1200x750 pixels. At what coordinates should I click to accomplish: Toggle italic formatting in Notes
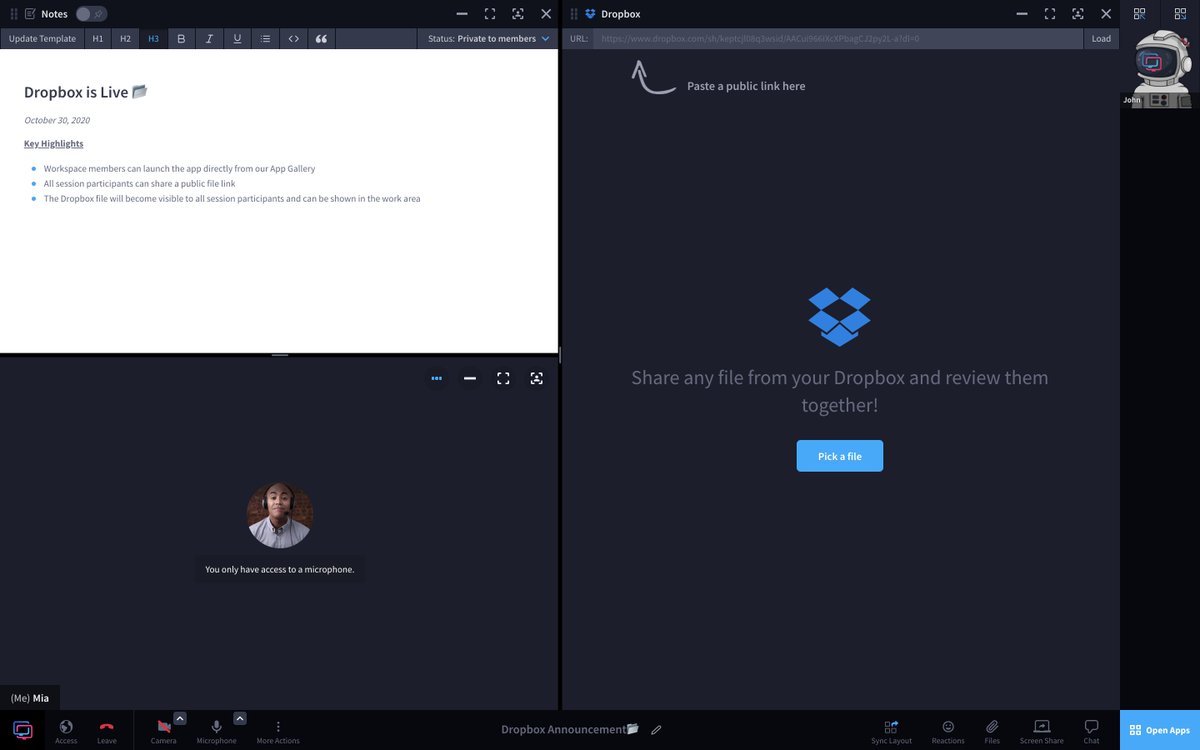[209, 39]
